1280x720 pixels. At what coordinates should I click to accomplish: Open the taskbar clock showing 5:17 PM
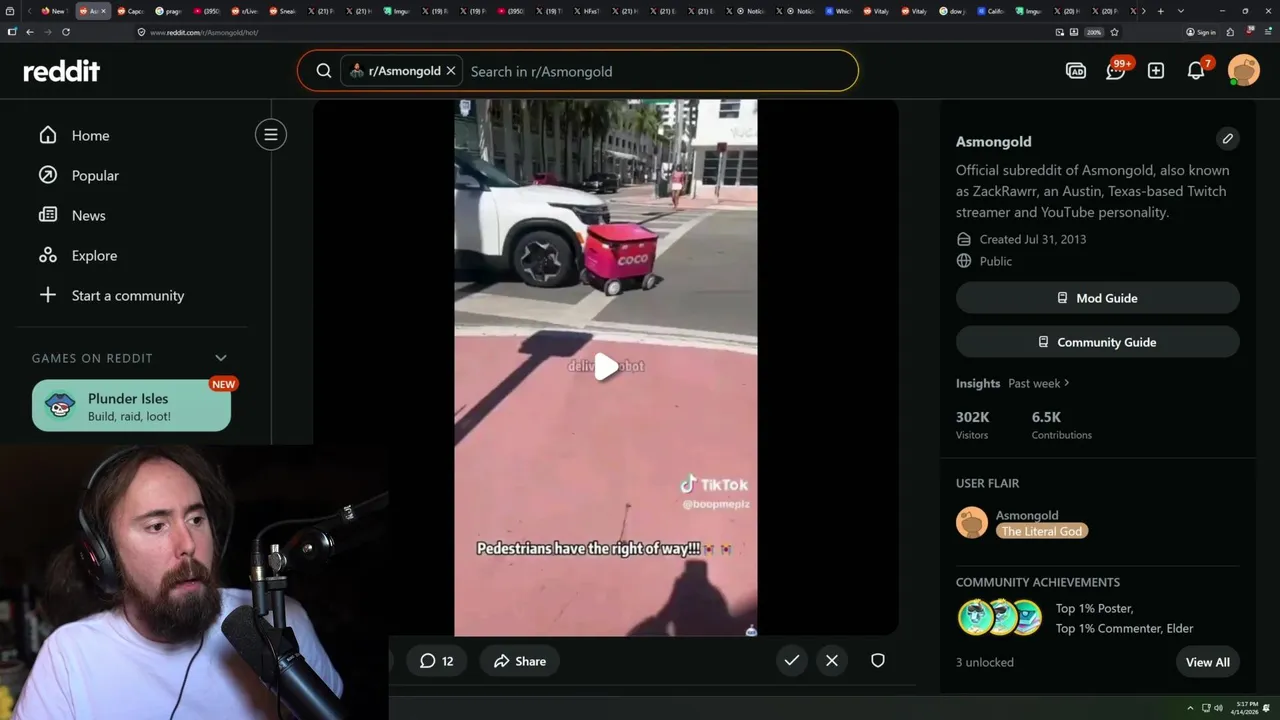coord(1245,708)
